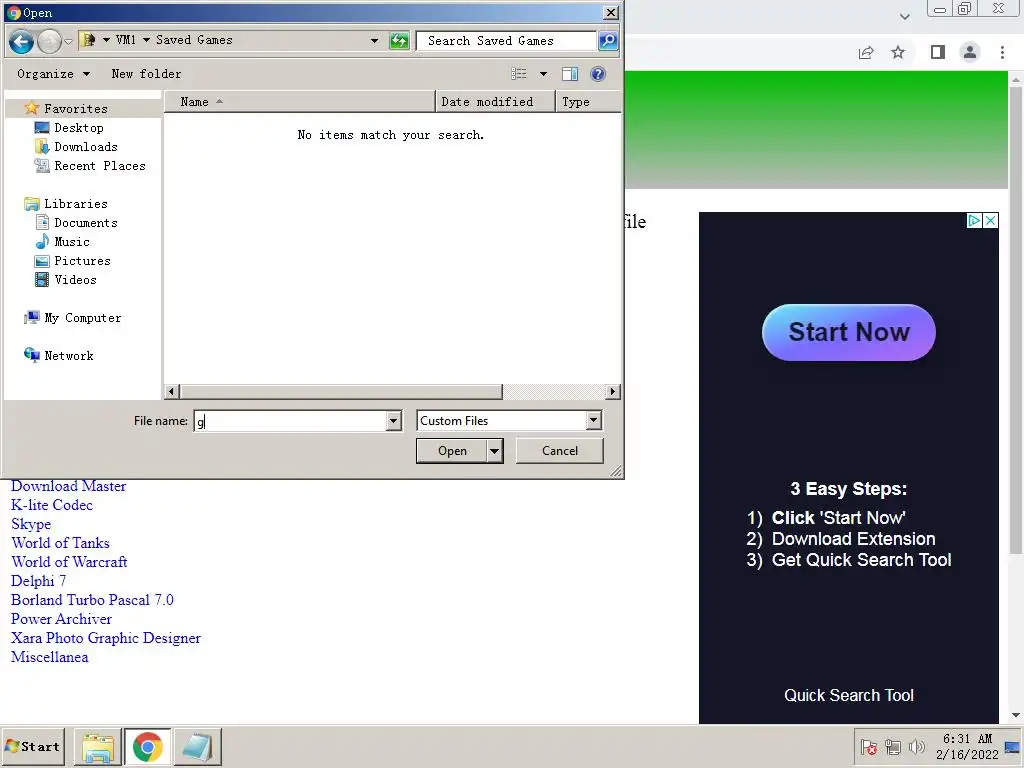Click the volume speaker tray icon
The height and width of the screenshot is (768, 1024).
click(917, 746)
